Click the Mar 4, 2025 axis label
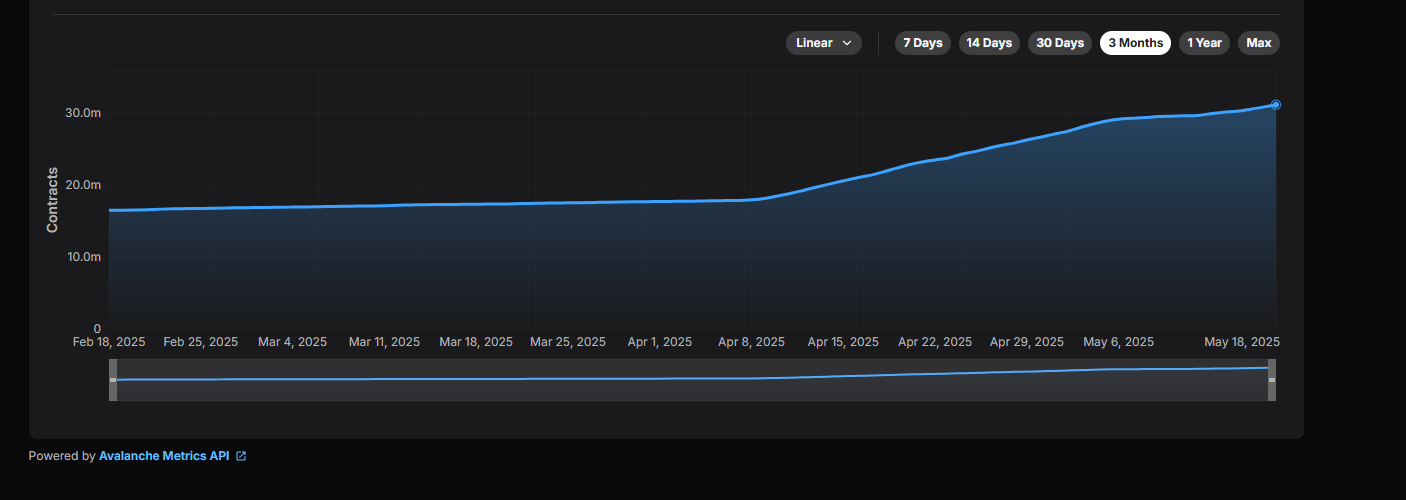 coord(292,342)
